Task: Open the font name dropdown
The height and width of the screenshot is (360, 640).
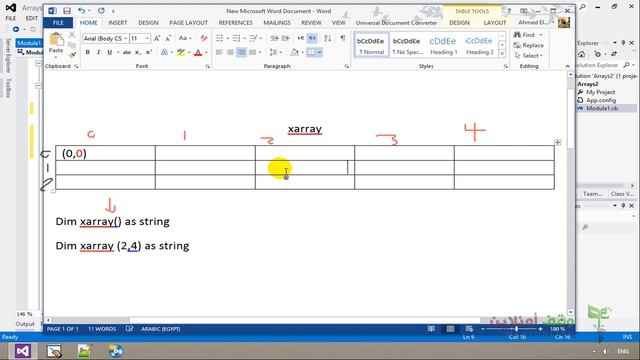Action: tap(126, 38)
